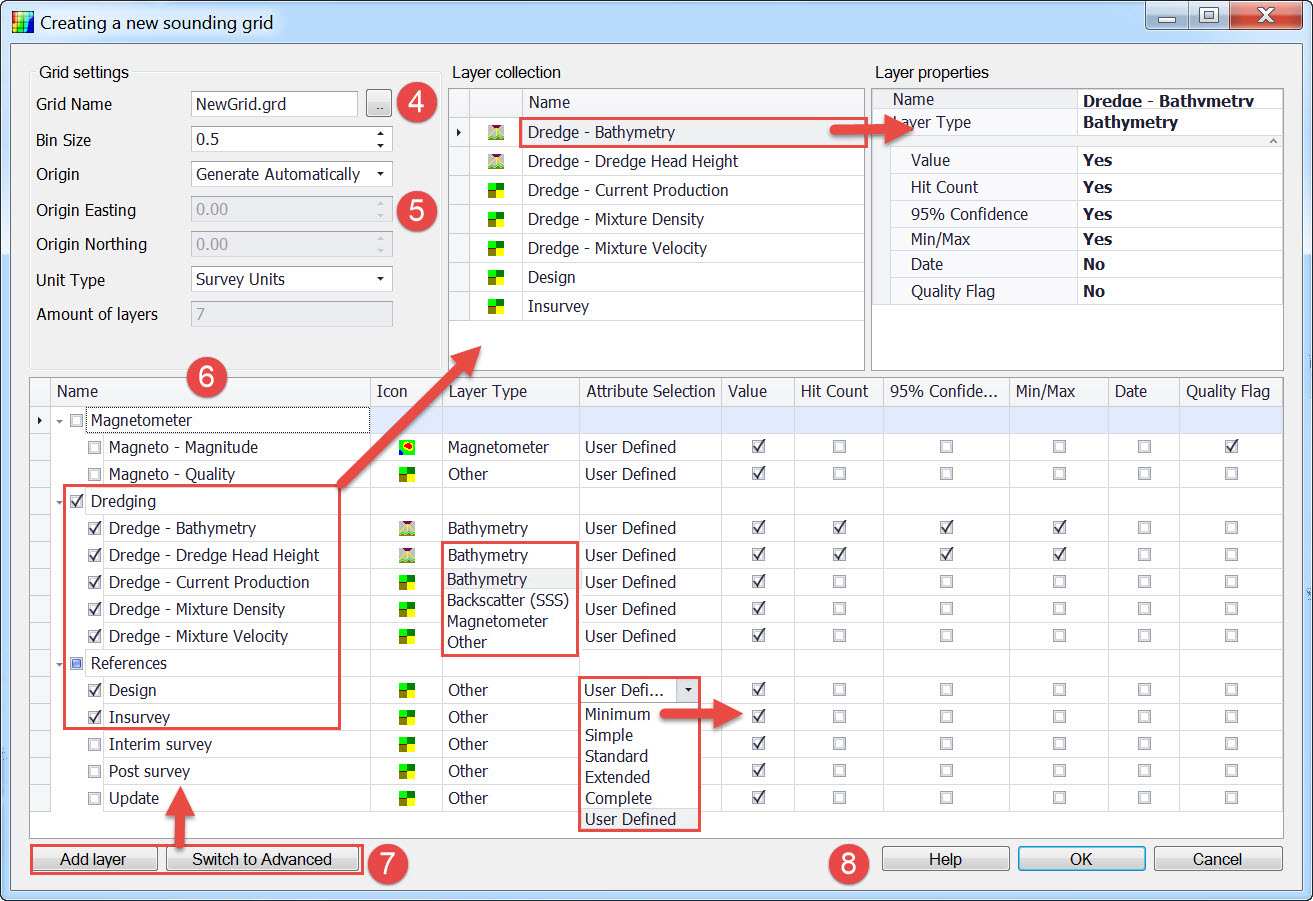The width and height of the screenshot is (1313, 901).
Task: Click the Insurvey icon in the bottom grid
Action: pyautogui.click(x=407, y=717)
